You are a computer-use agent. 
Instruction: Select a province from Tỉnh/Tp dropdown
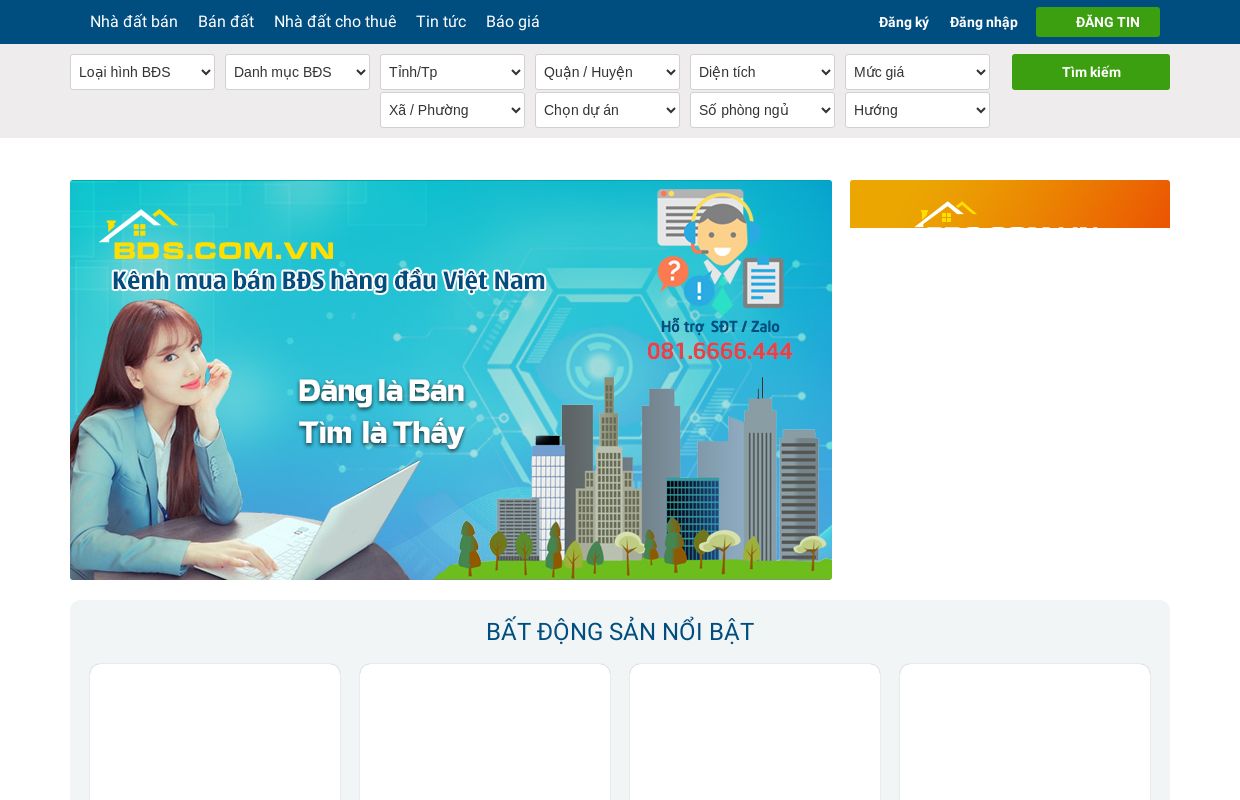pos(452,72)
